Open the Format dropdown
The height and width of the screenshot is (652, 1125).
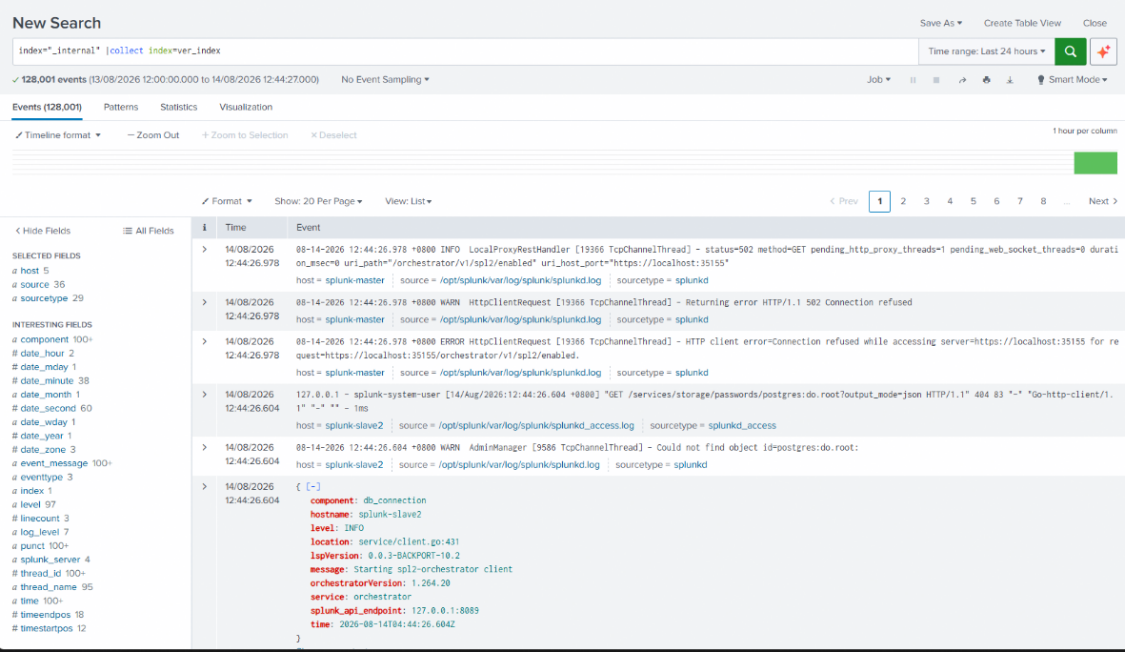click(227, 201)
